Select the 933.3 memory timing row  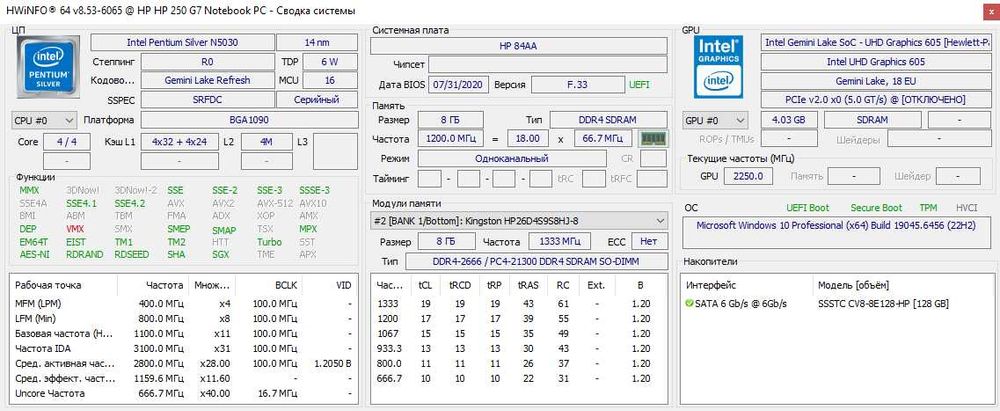[519, 348]
